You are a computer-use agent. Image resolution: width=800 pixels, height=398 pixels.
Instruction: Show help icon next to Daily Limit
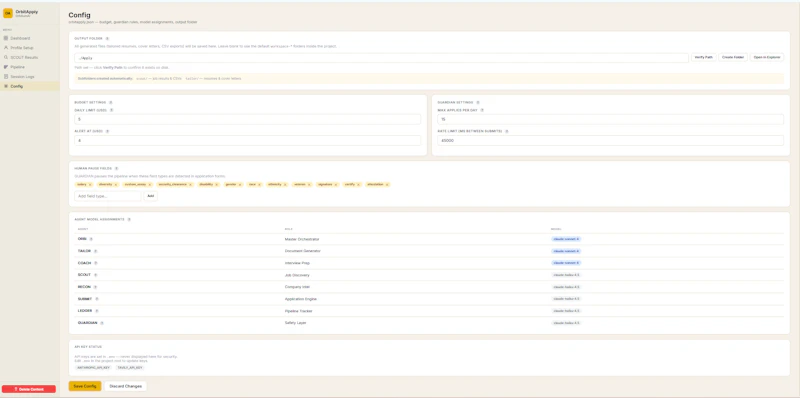pyautogui.click(x=111, y=110)
